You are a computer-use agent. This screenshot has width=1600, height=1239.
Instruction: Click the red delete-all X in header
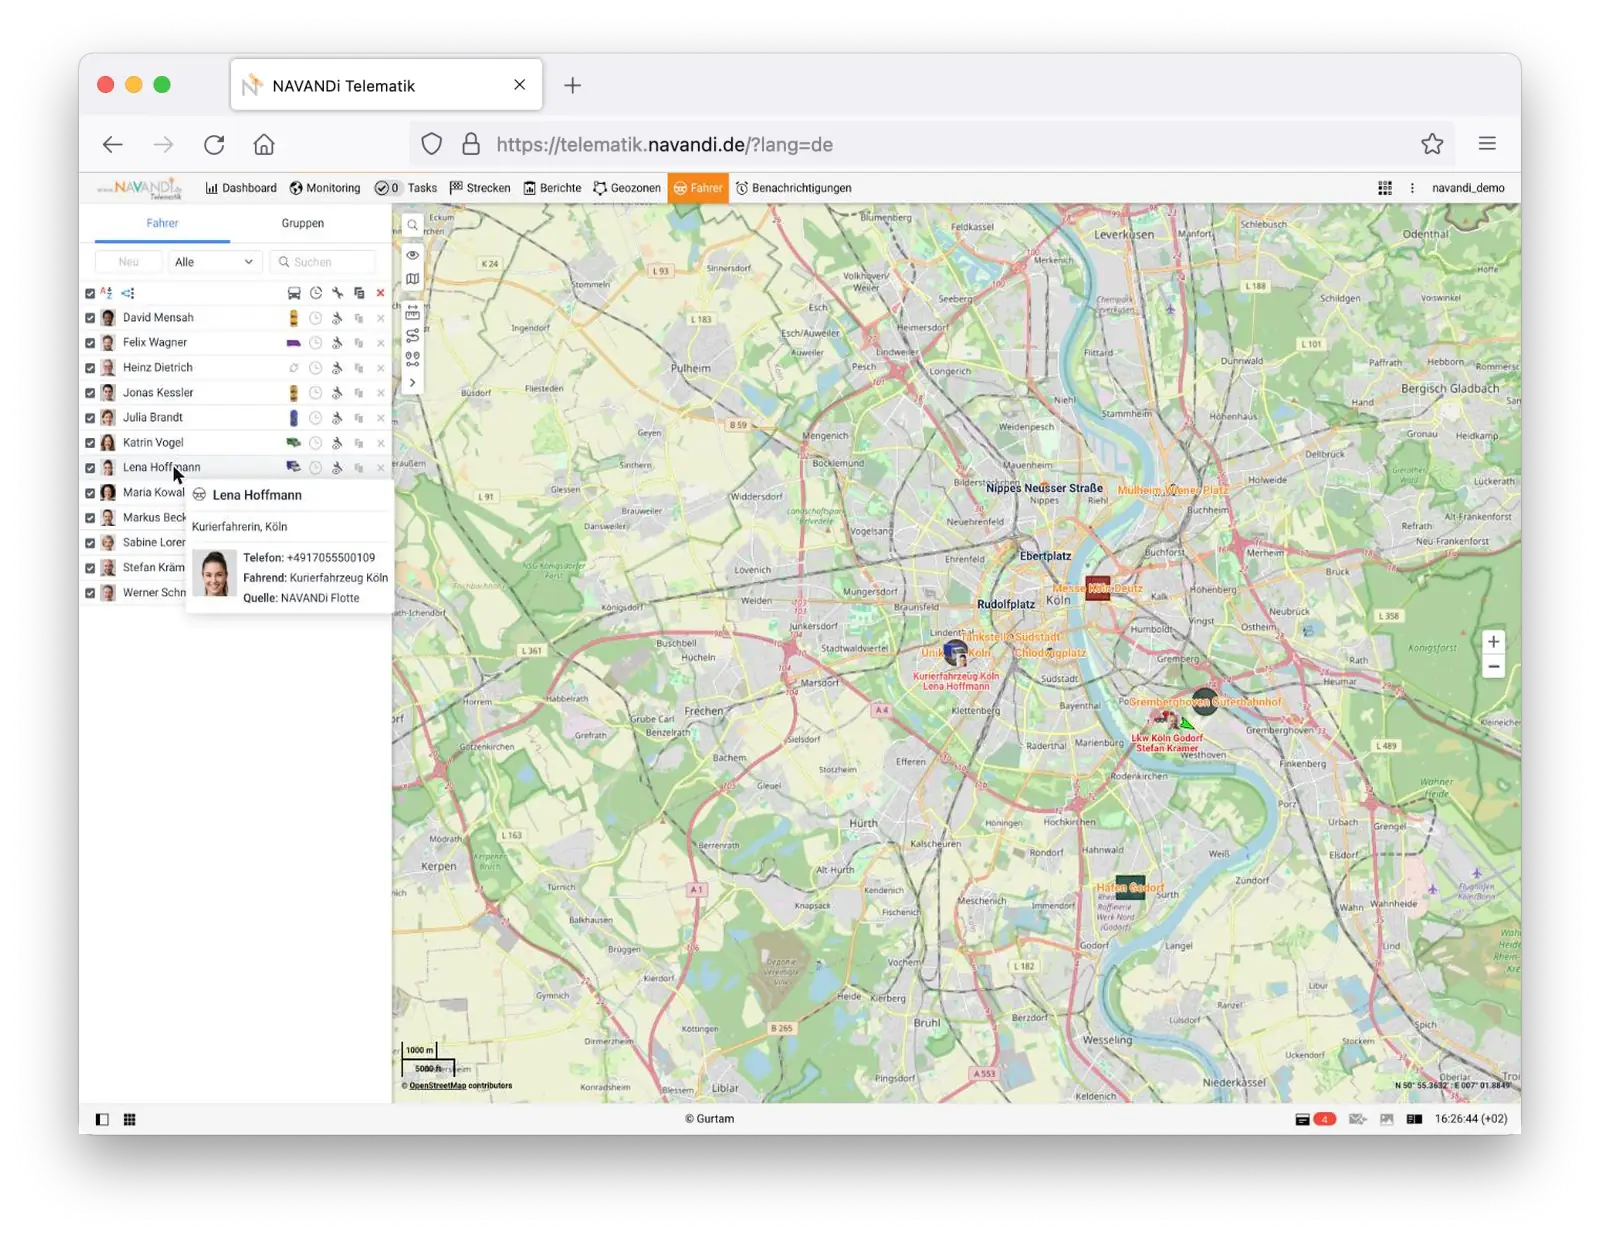click(x=380, y=293)
